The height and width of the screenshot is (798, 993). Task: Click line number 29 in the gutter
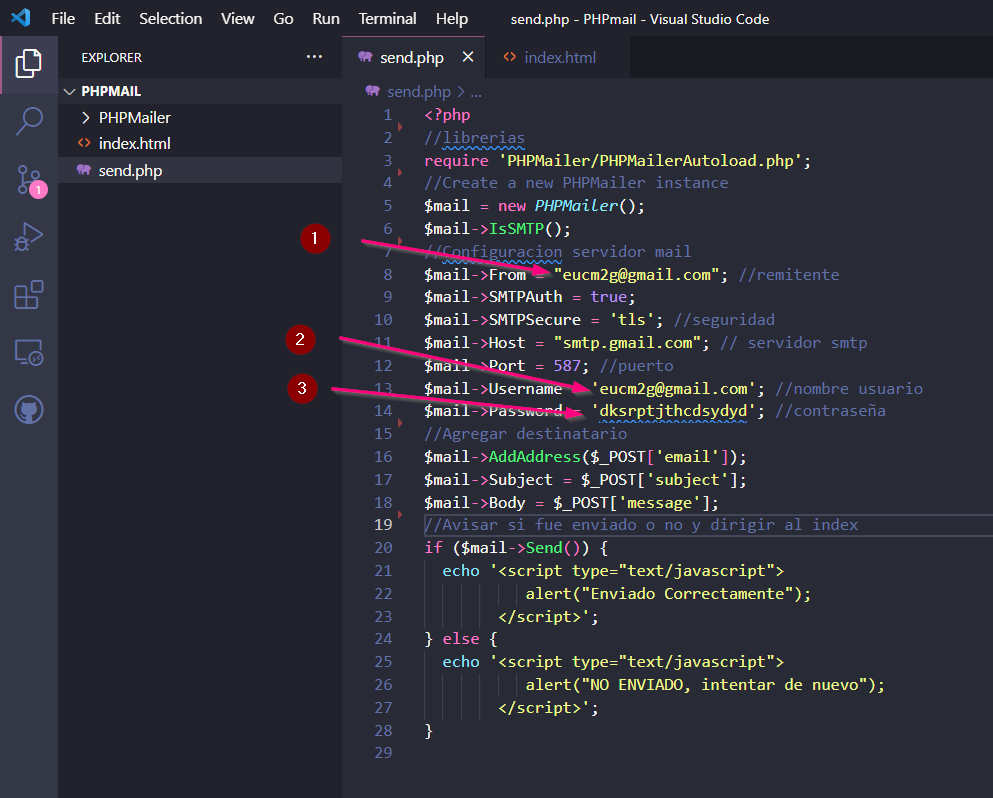[383, 753]
